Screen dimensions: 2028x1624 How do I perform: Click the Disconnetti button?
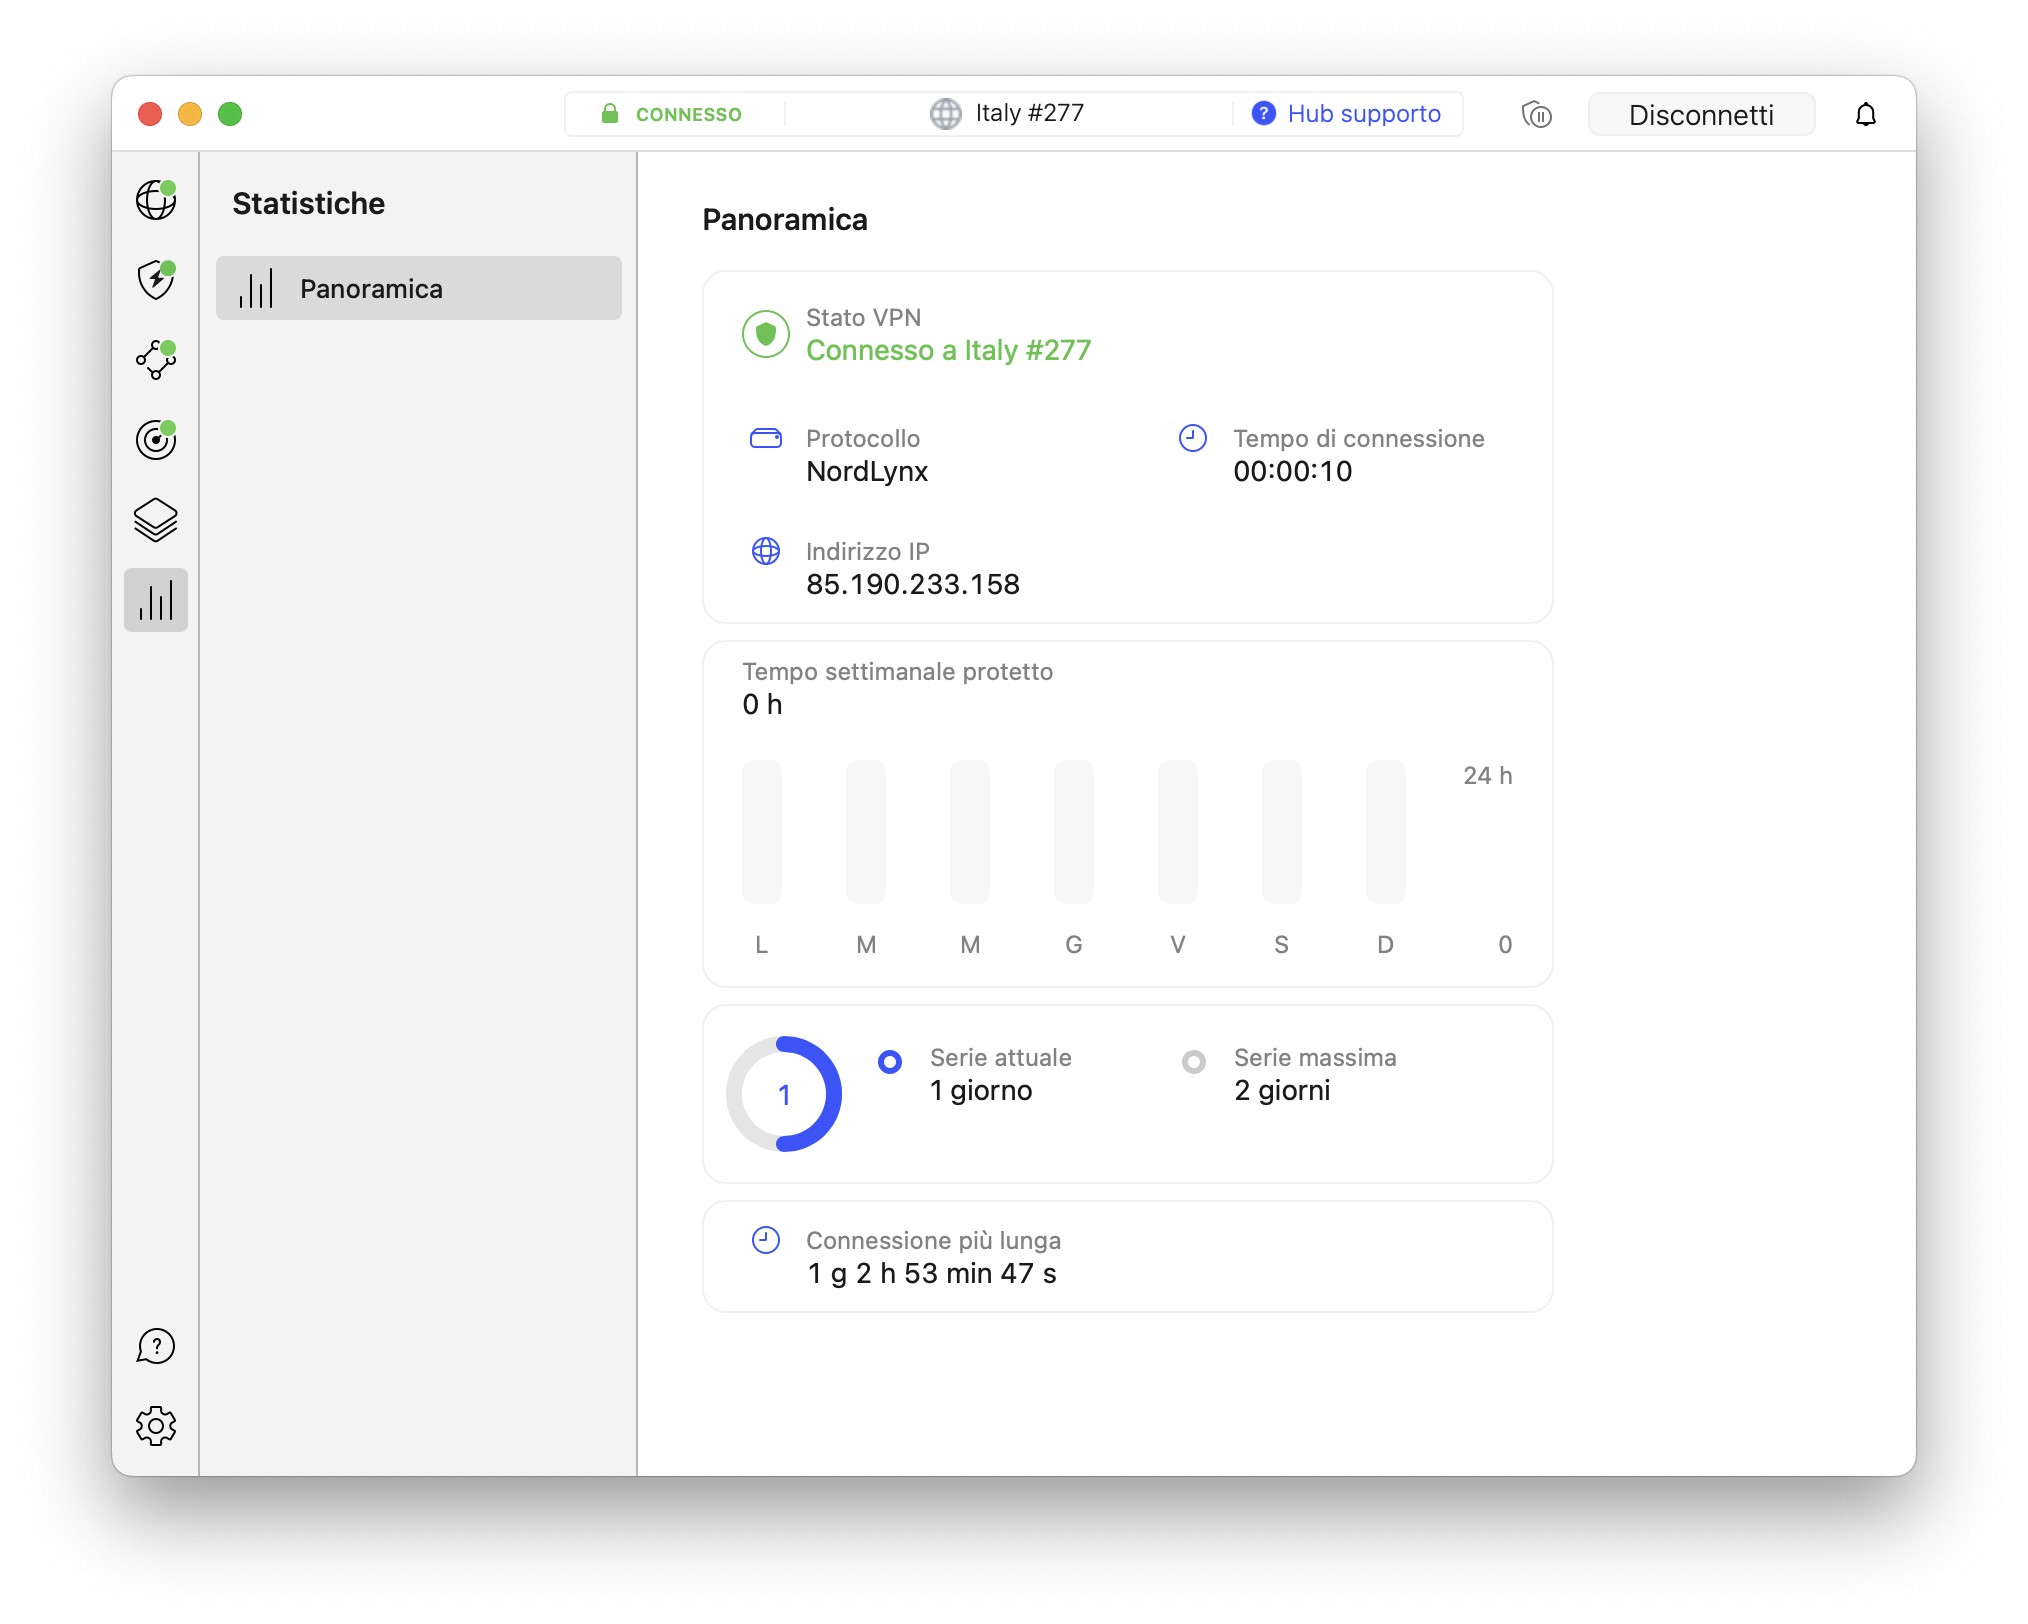(1701, 114)
